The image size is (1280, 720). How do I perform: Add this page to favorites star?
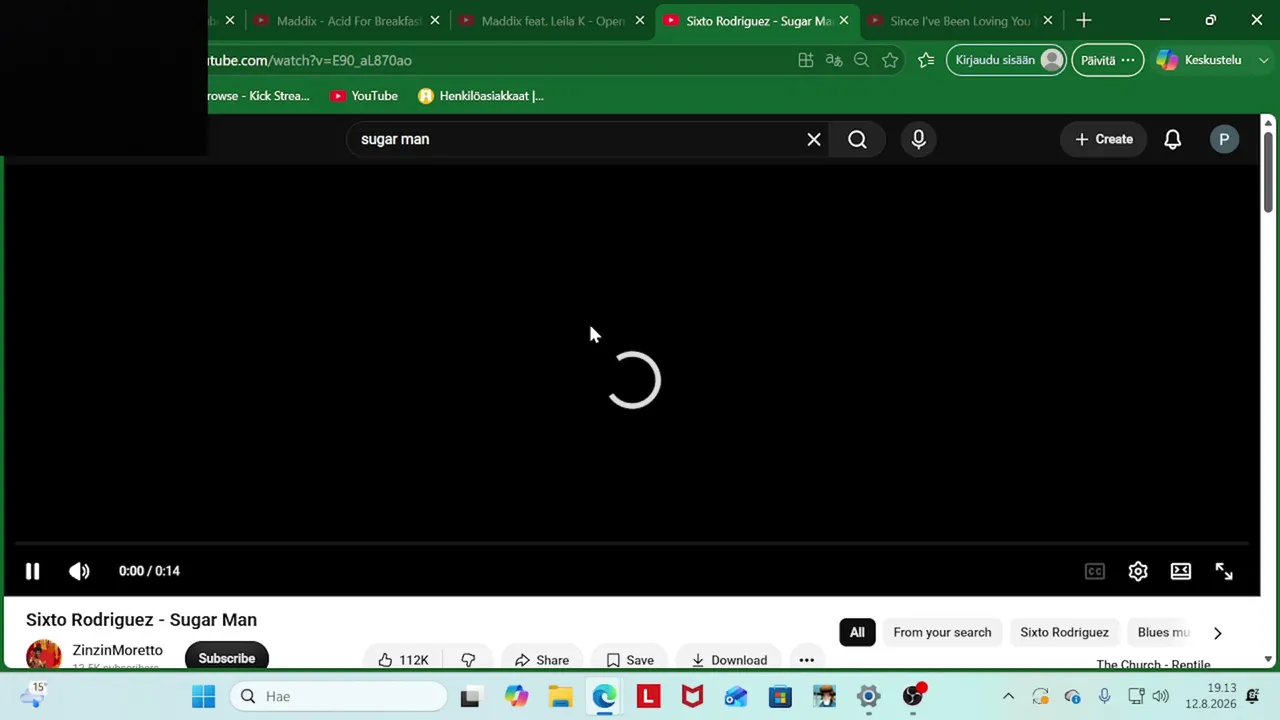(890, 60)
